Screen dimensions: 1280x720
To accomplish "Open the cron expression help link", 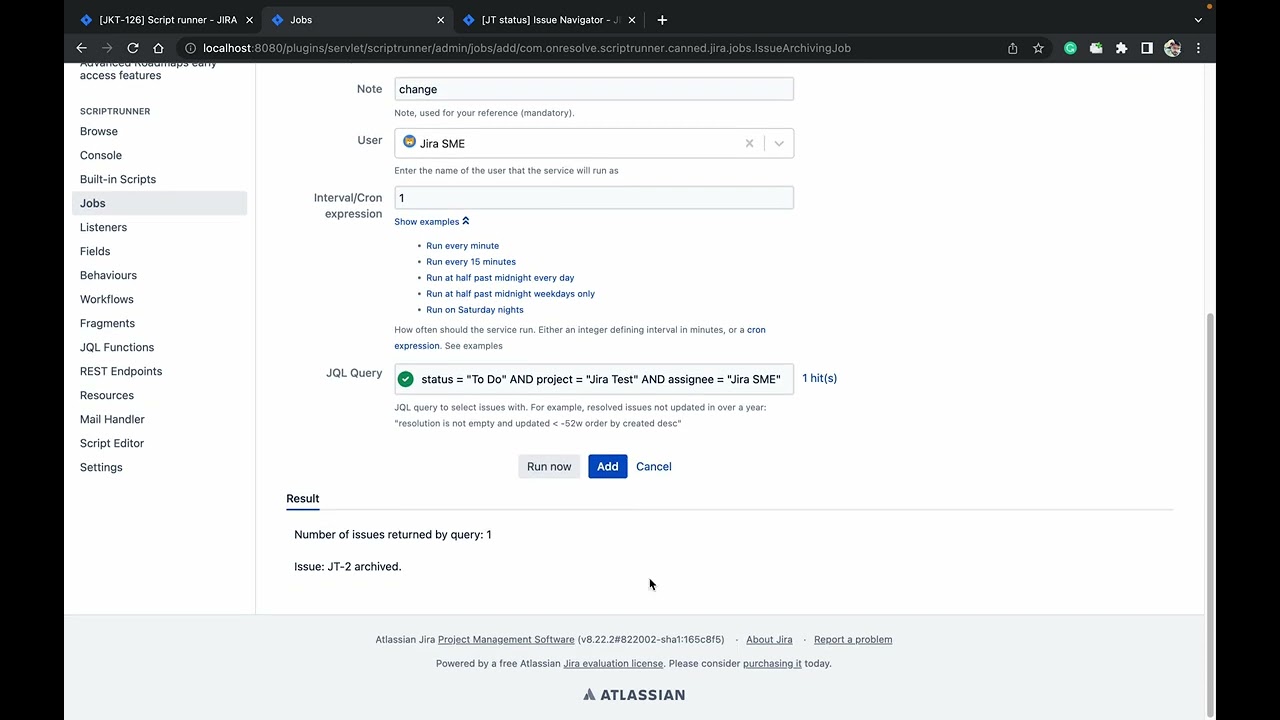I will tap(756, 330).
